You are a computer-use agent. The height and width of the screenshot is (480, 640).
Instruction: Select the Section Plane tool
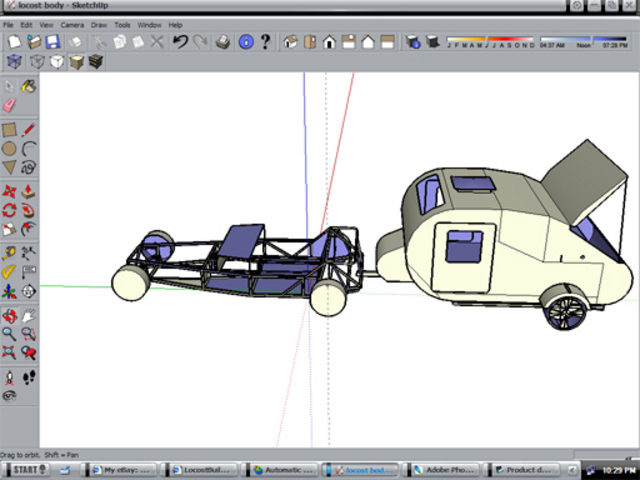point(28,291)
